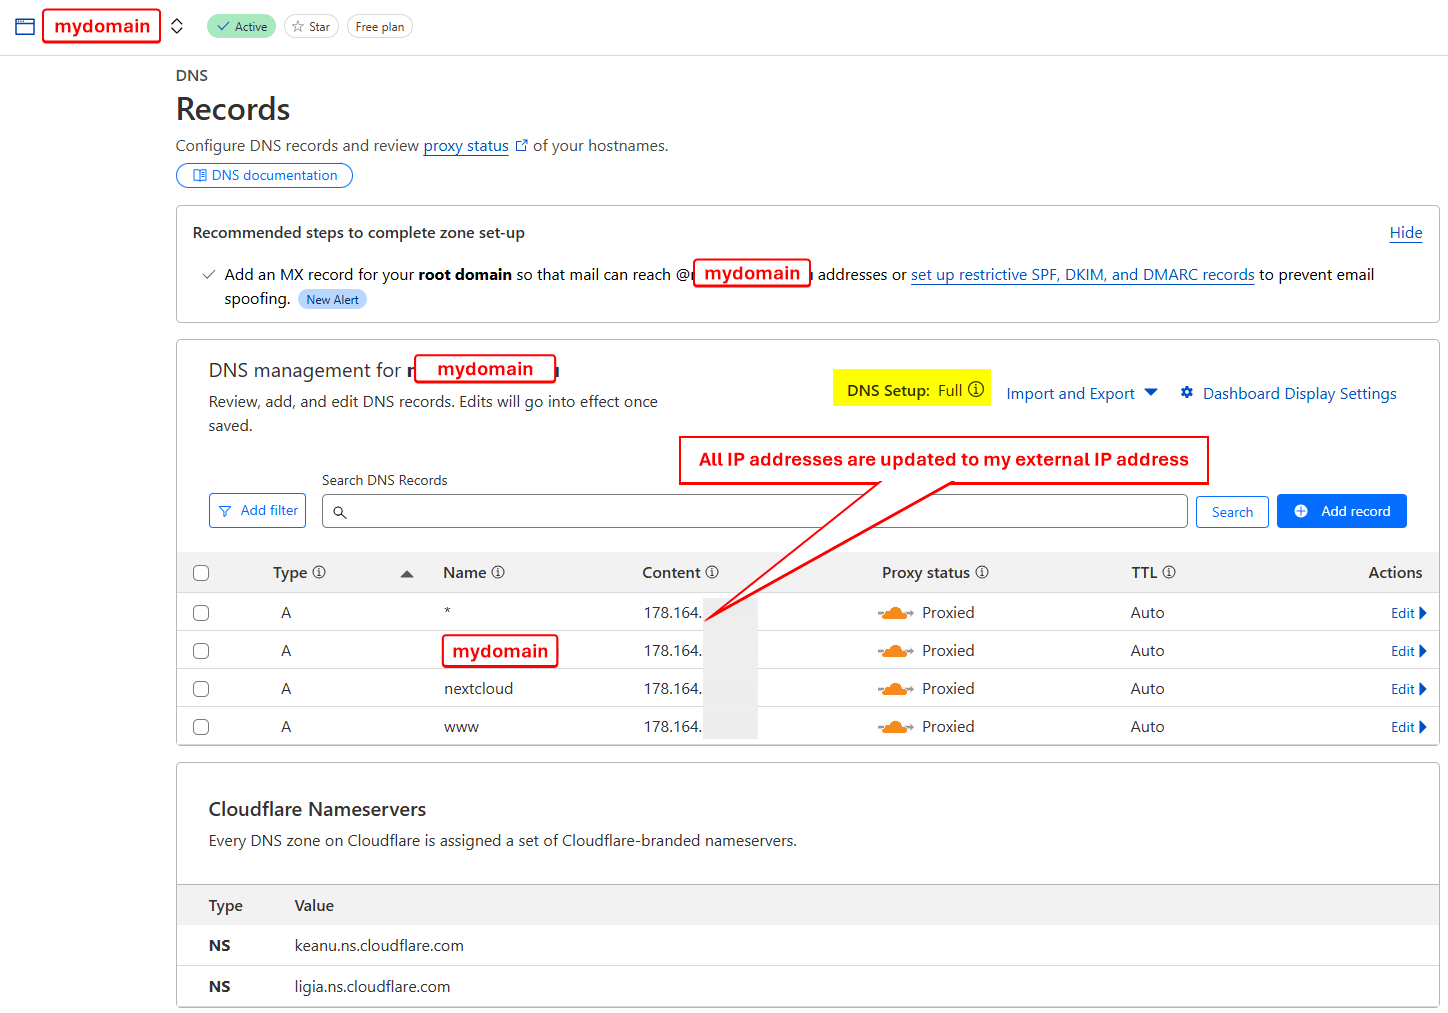Select the nextcloud record checkbox
The image size is (1448, 1013).
(x=201, y=689)
